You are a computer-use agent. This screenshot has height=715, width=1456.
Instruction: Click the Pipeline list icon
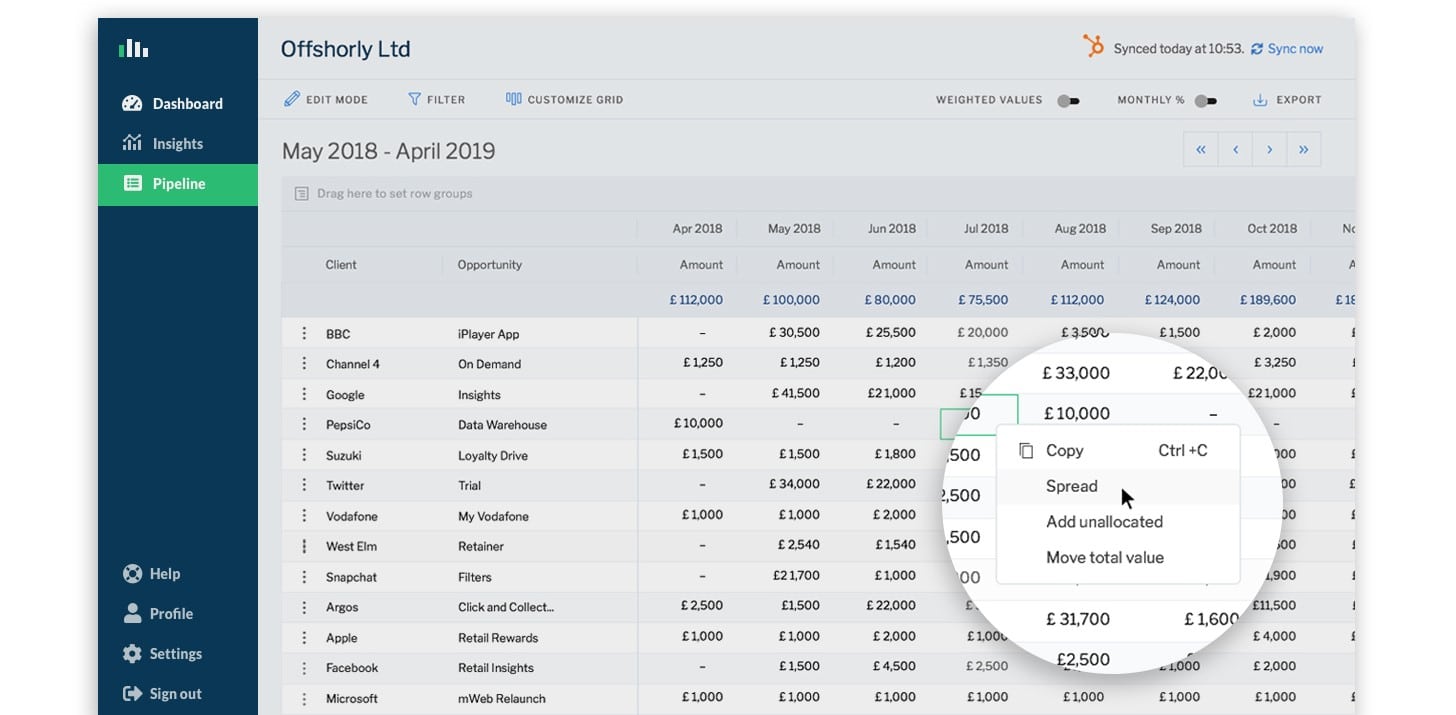132,184
